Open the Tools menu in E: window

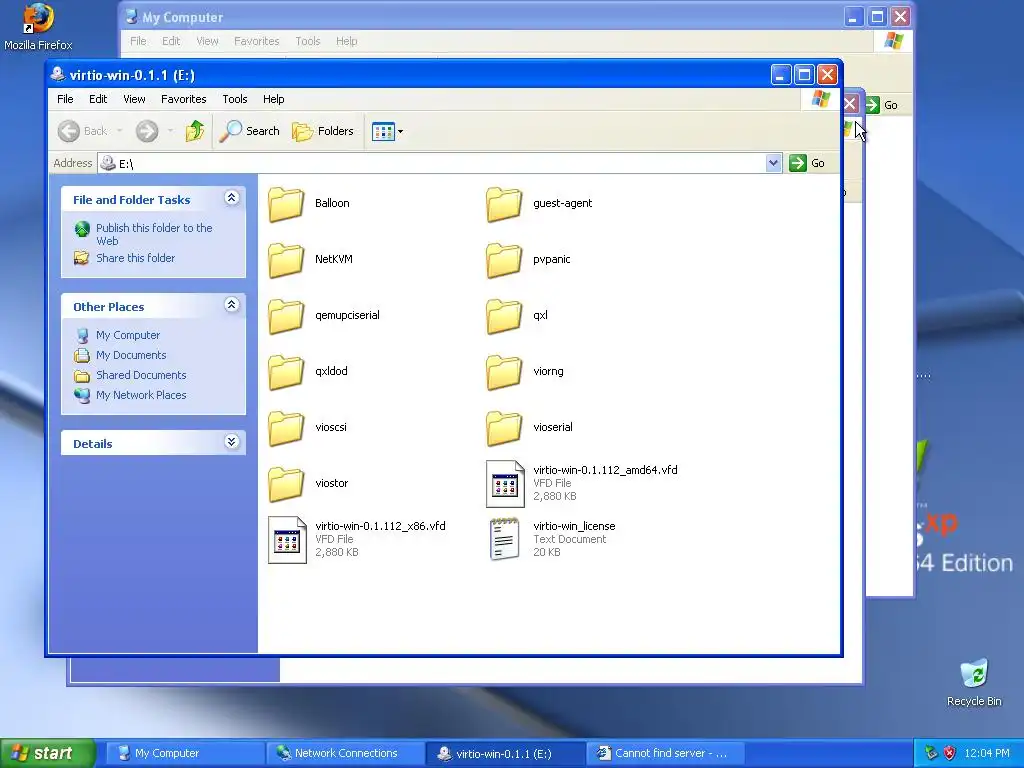pyautogui.click(x=234, y=99)
